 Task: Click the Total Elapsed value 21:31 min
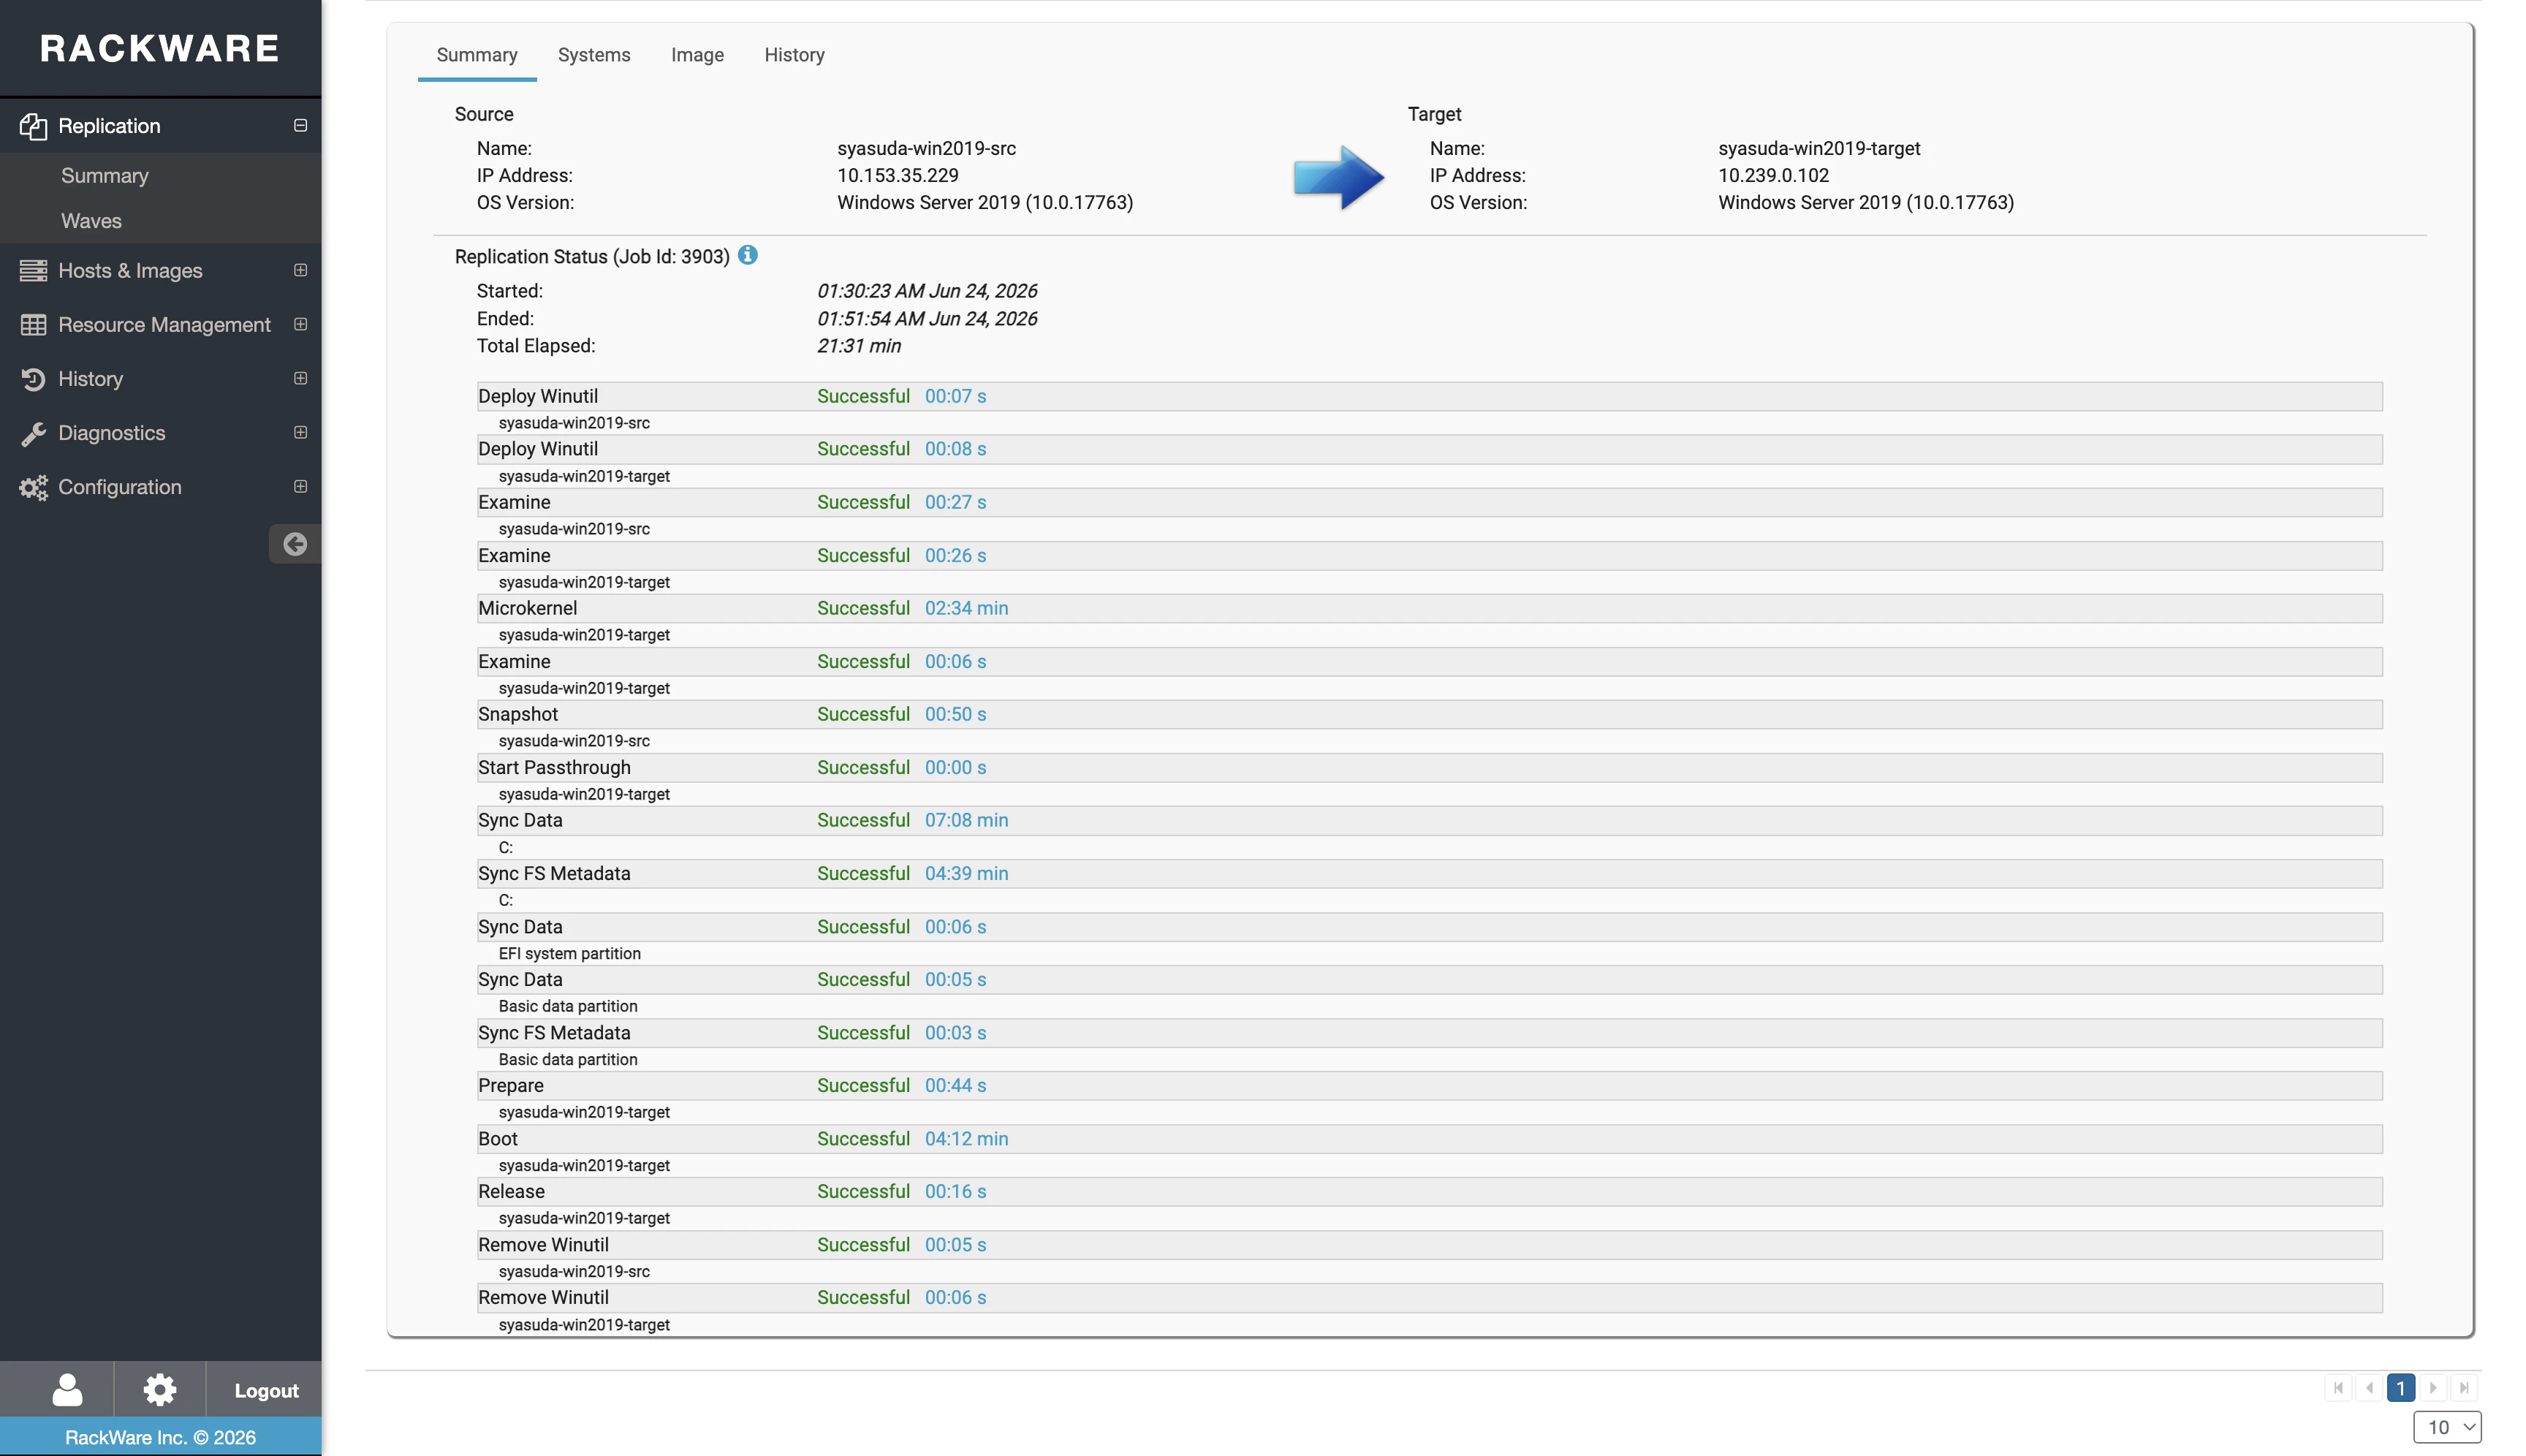click(858, 346)
